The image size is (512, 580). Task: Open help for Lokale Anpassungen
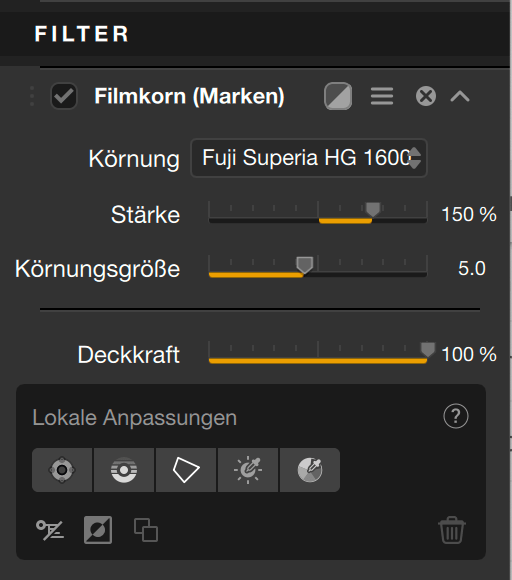[456, 416]
